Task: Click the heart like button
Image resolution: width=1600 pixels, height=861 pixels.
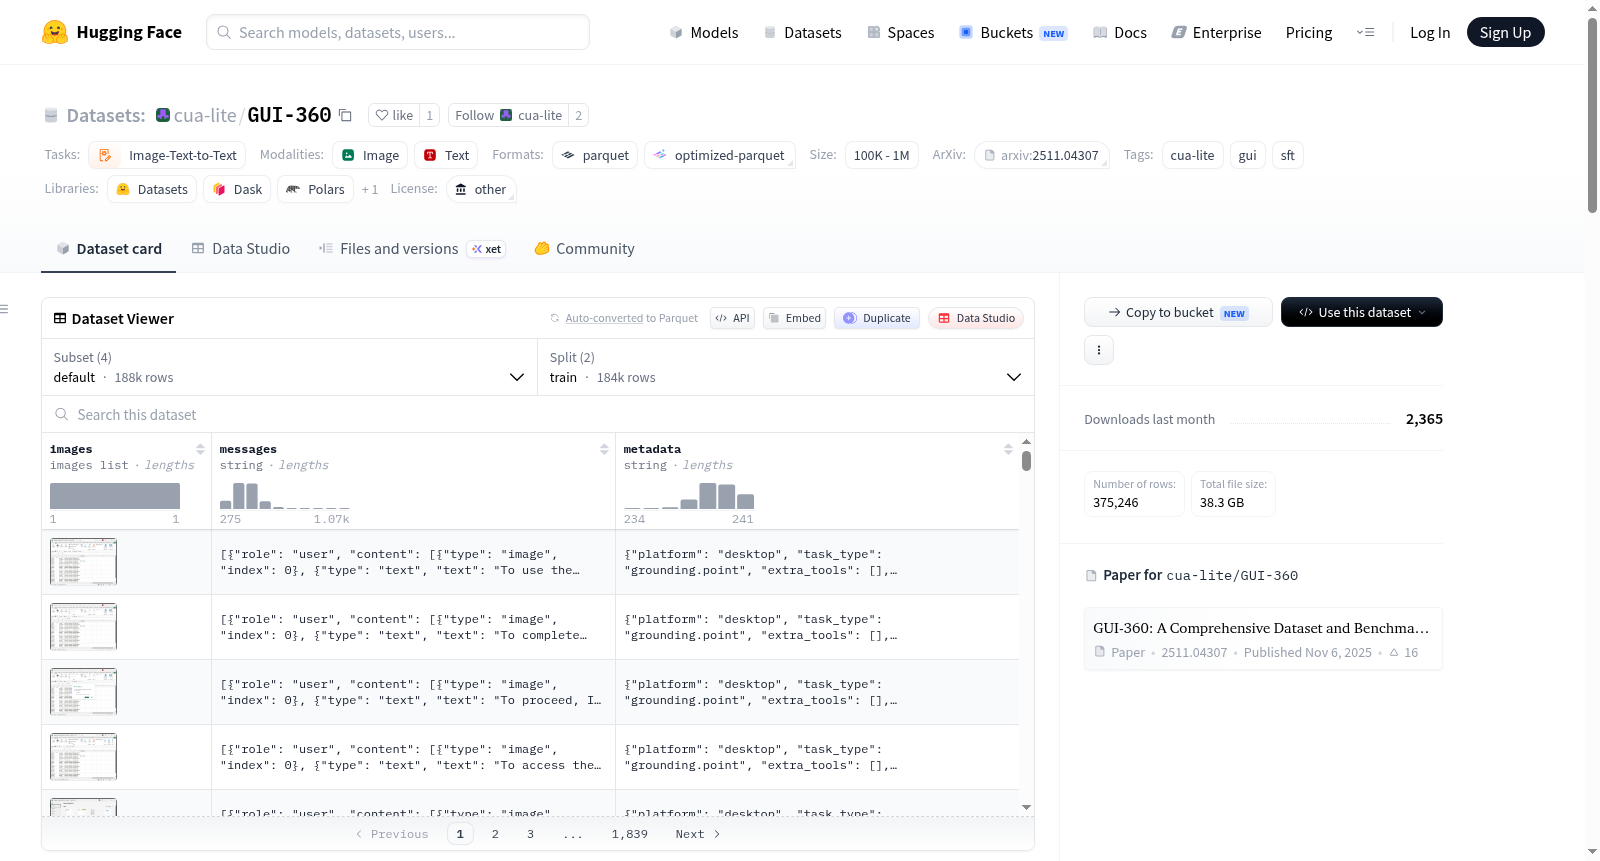Action: point(394,115)
